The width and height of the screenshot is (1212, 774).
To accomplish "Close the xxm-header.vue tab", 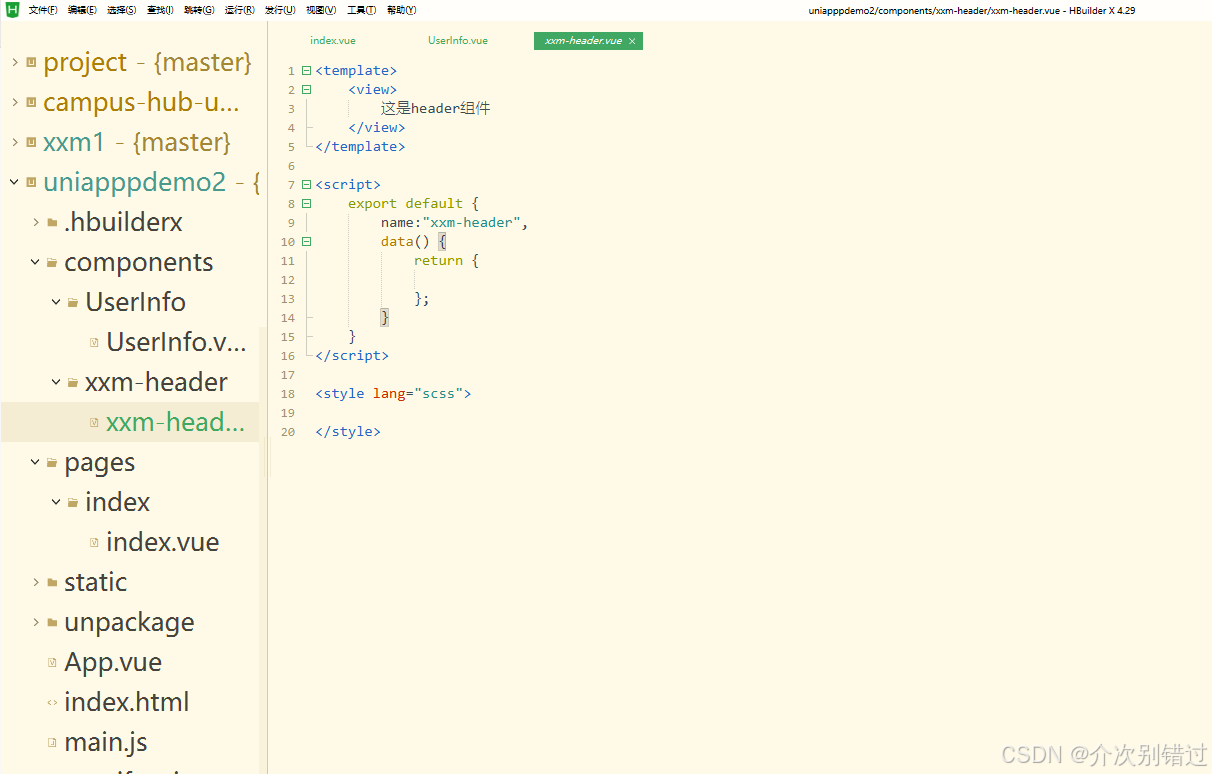I will pos(632,41).
